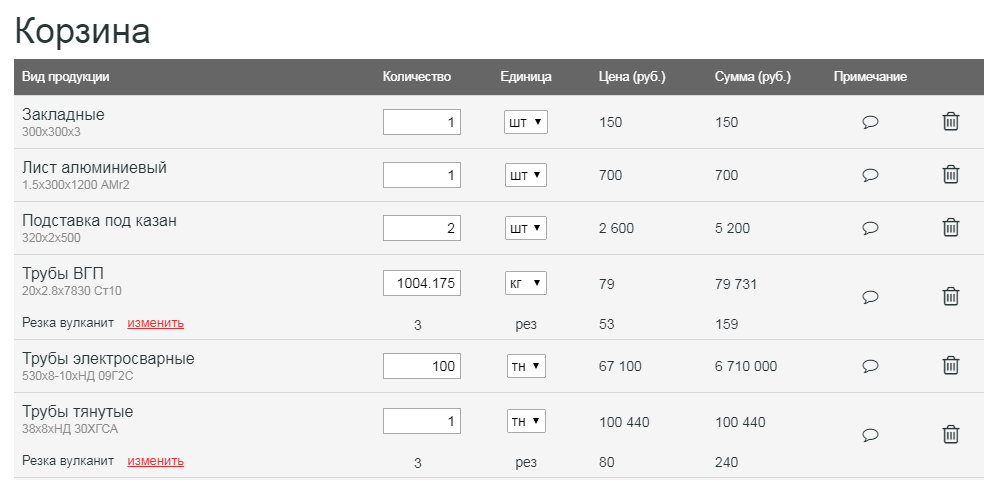The height and width of the screenshot is (480, 997).
Task: Delete Подставка под казан from cart
Action: point(951,227)
